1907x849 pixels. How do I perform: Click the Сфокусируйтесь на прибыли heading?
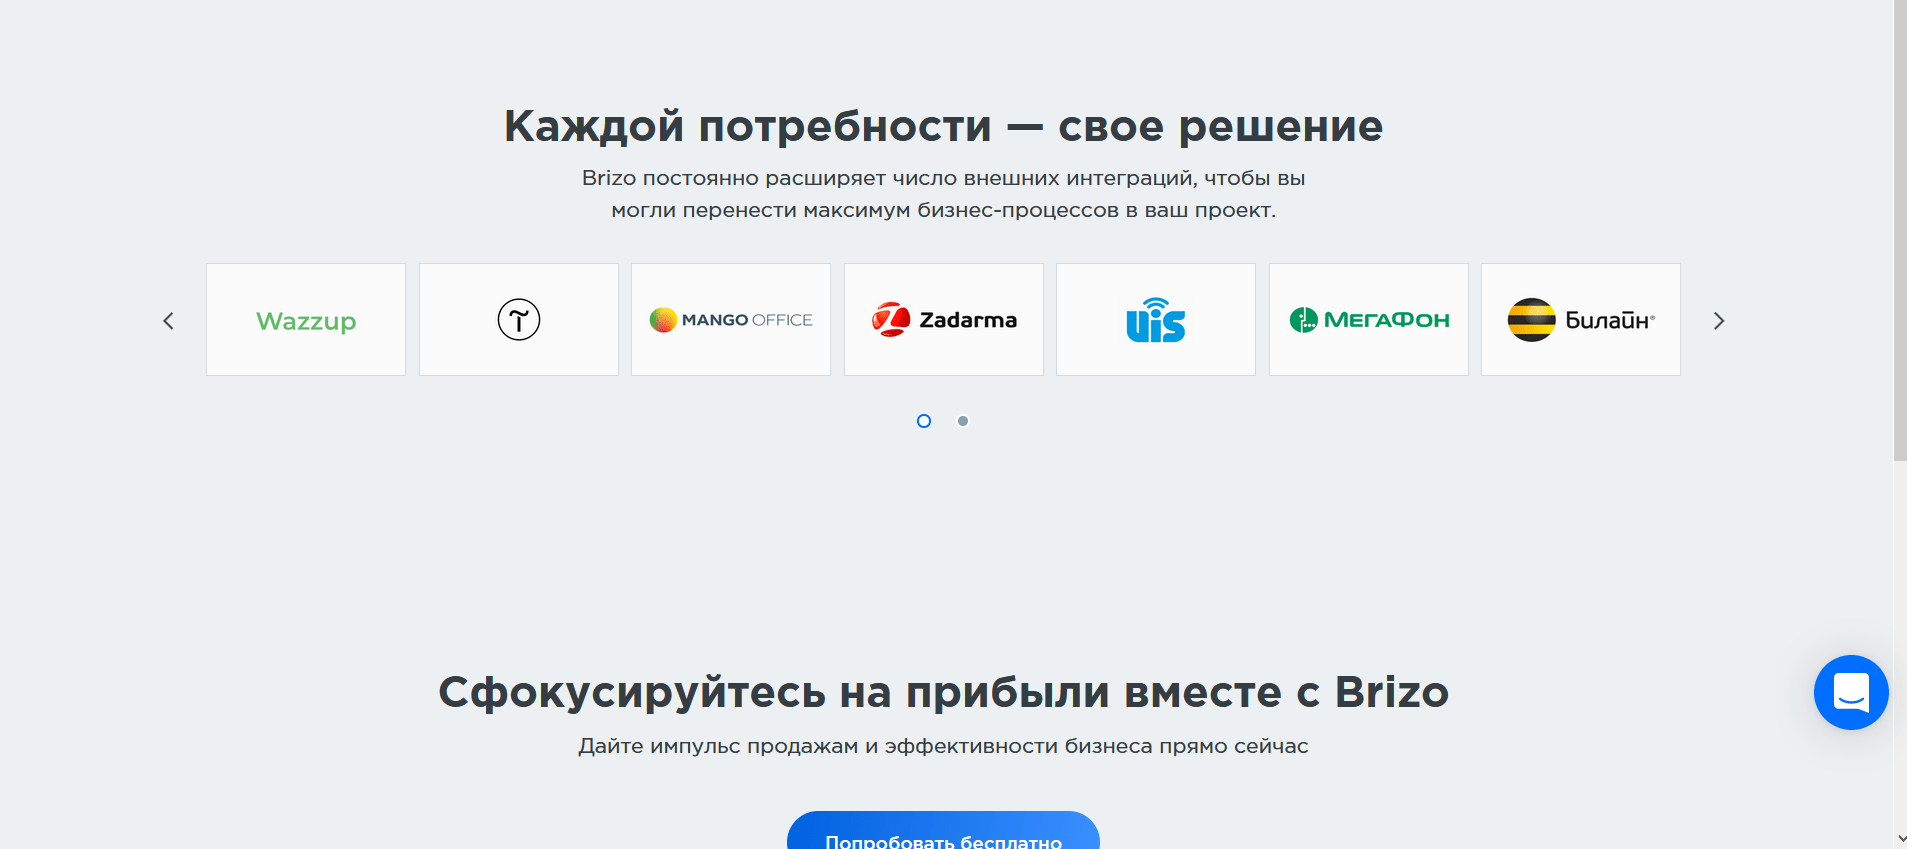943,692
